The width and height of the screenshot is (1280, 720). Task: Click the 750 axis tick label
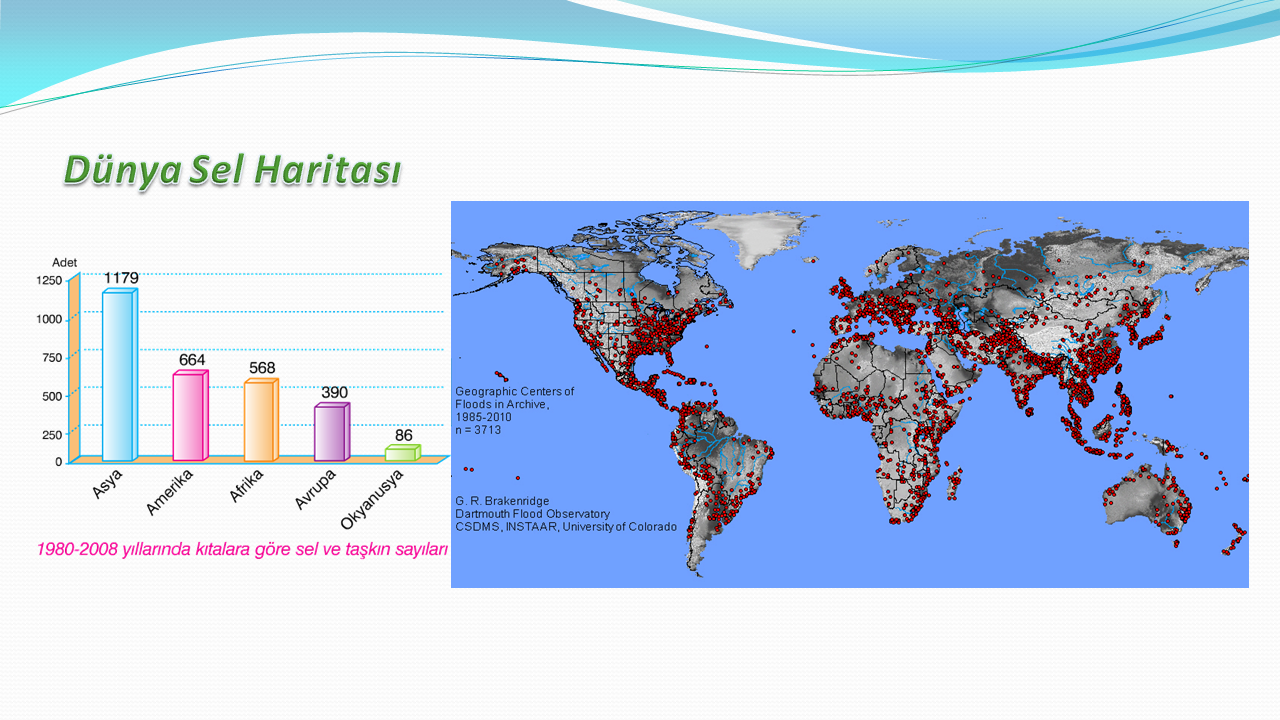coord(52,357)
